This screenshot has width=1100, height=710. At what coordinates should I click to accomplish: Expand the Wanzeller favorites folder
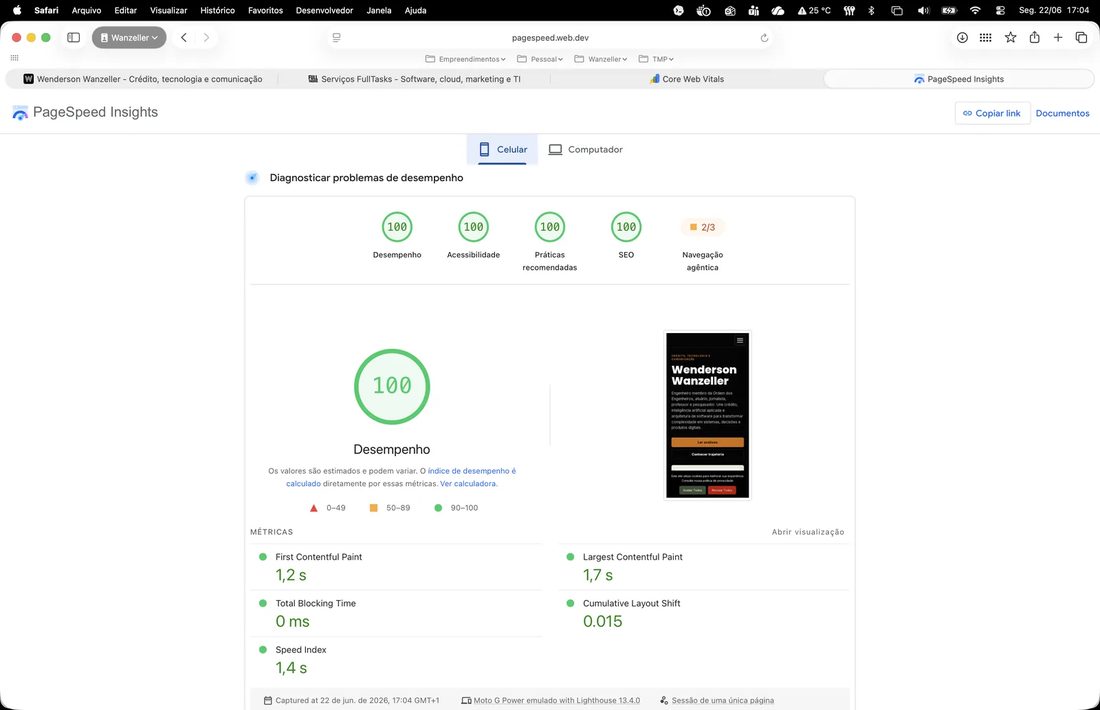pos(601,59)
